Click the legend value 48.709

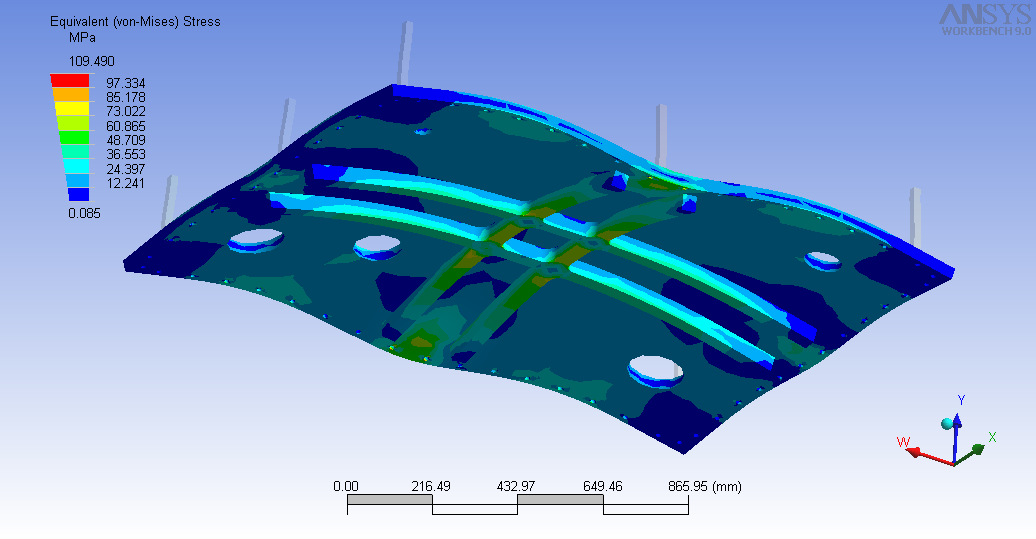click(126, 141)
